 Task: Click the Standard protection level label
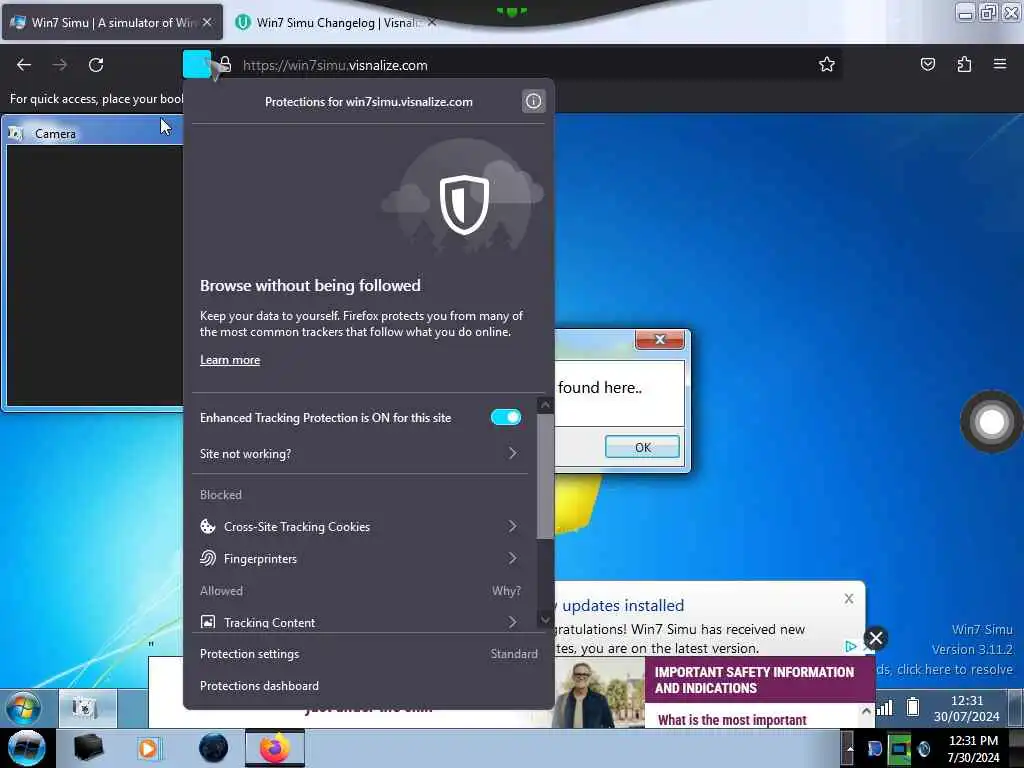click(514, 654)
